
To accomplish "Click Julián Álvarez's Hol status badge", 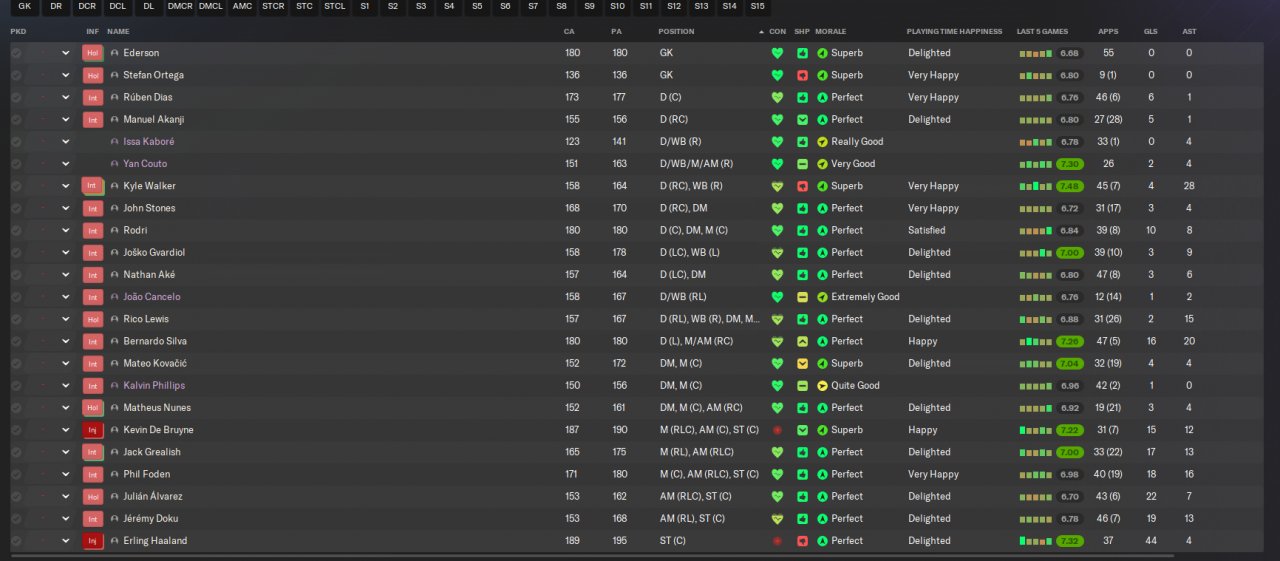I will click(x=93, y=496).
